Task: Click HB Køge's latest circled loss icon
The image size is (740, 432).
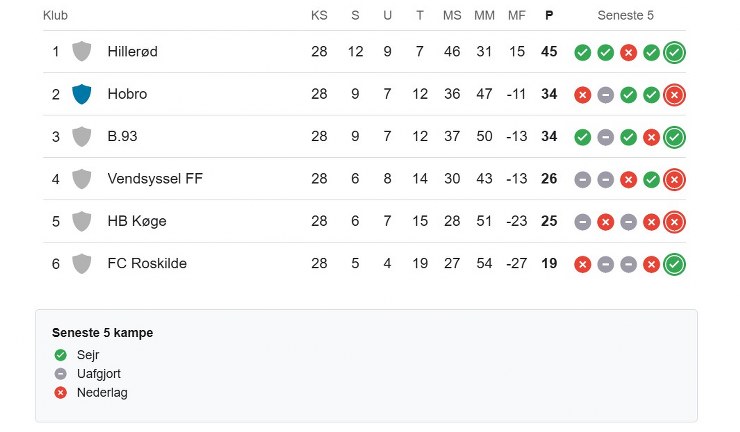Action: click(x=675, y=222)
